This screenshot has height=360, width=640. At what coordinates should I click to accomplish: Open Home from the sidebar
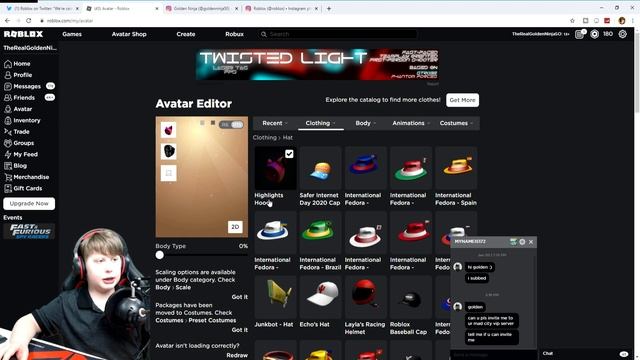tap(17, 64)
